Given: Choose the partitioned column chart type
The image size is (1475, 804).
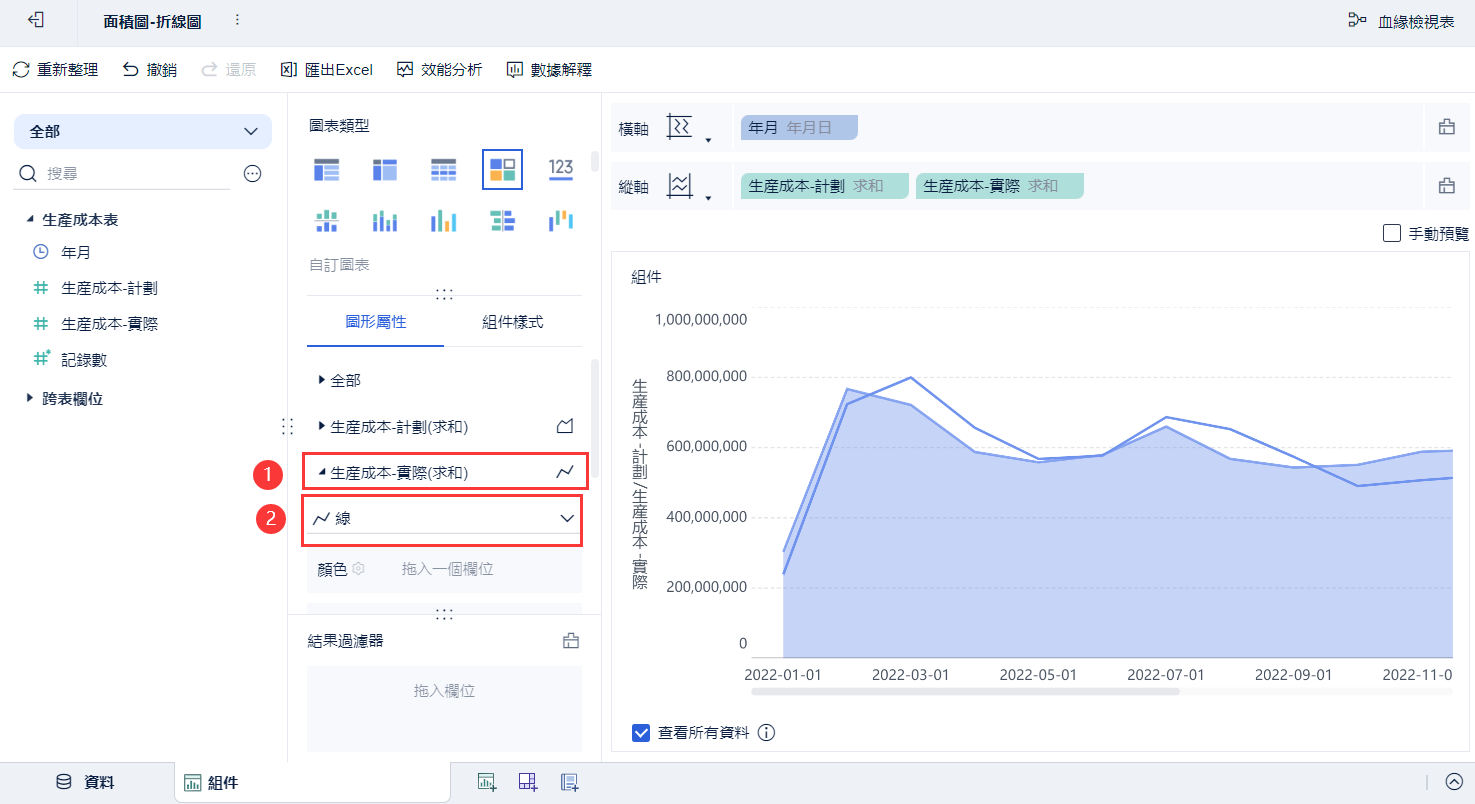Looking at the screenshot, I should click(x=327, y=221).
